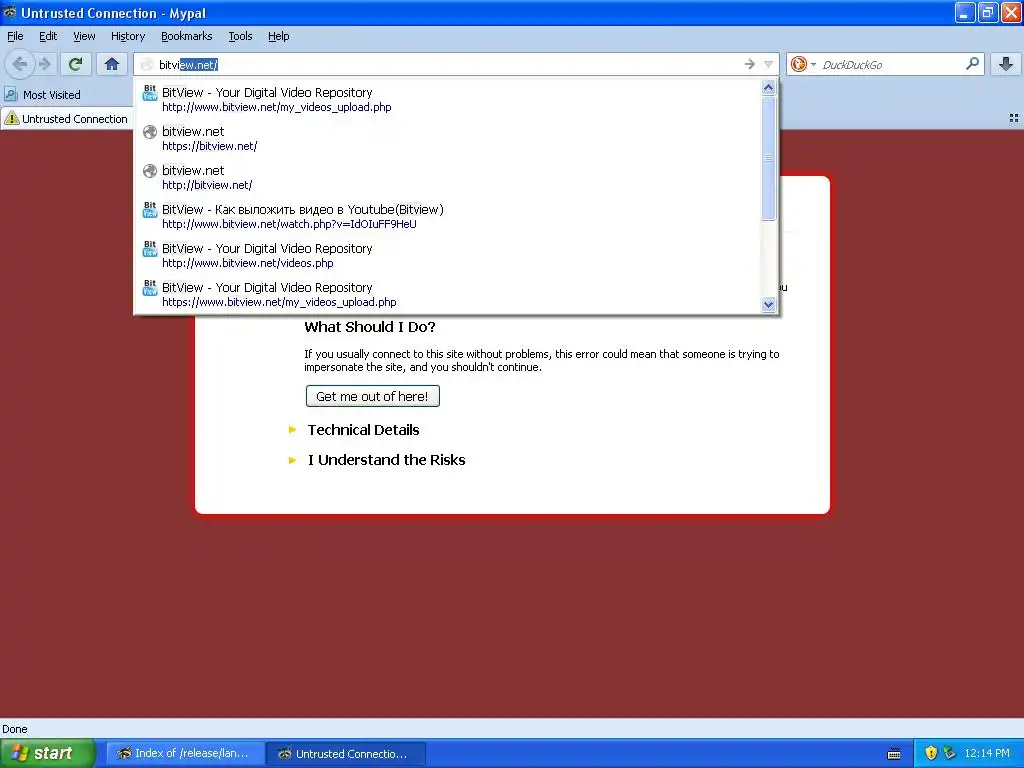Click the tab groups grid icon
Screen dimensions: 1024x768
[1014, 118]
